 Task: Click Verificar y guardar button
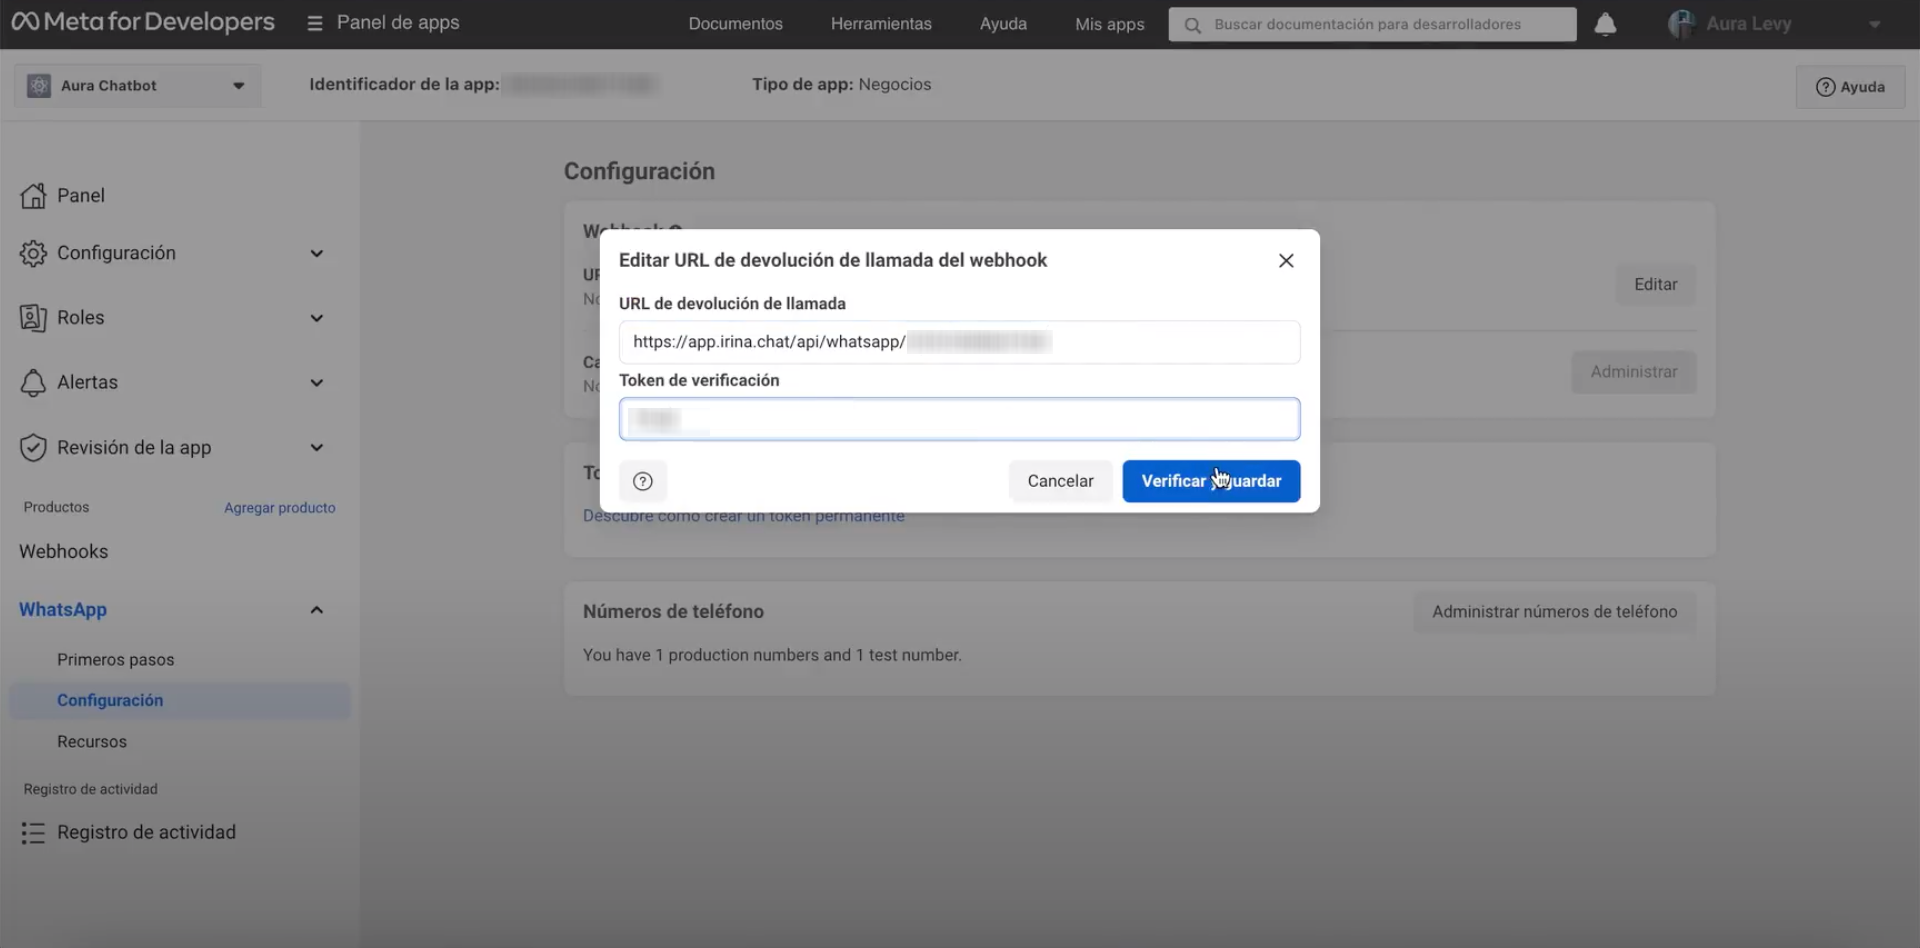tap(1211, 481)
